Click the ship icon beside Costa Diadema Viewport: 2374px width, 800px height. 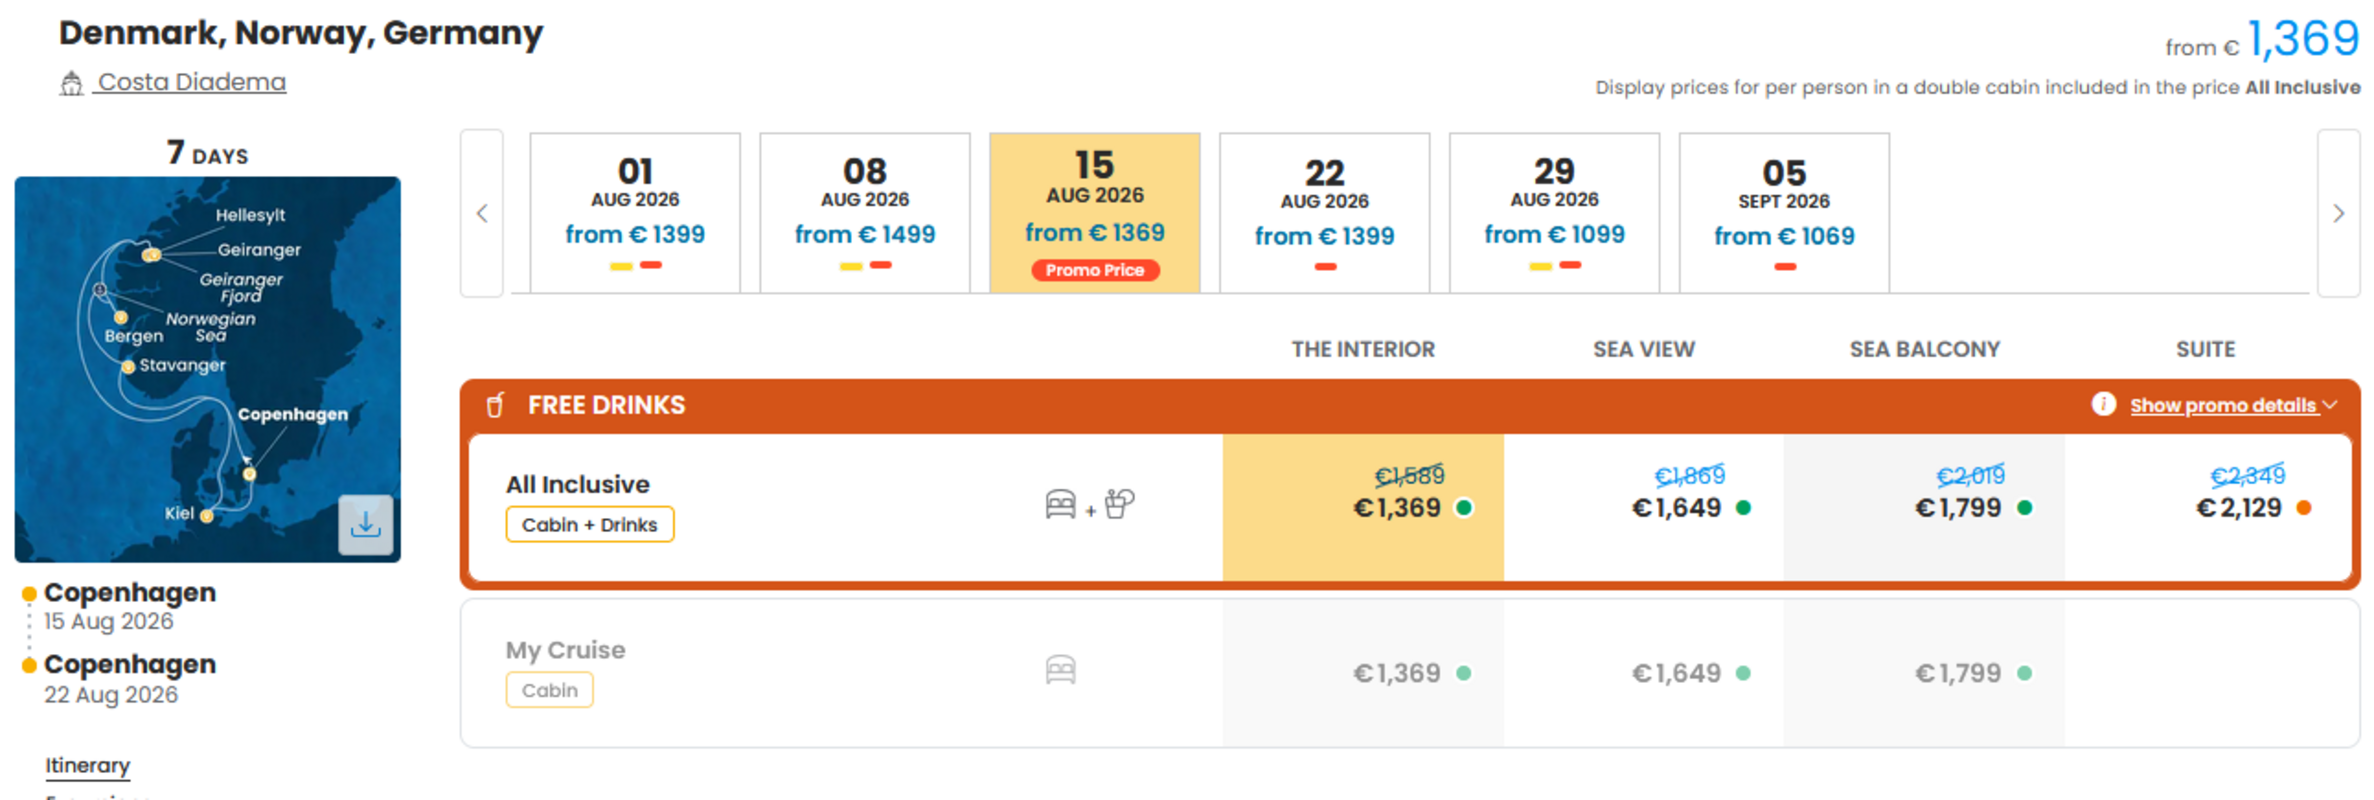click(x=71, y=83)
